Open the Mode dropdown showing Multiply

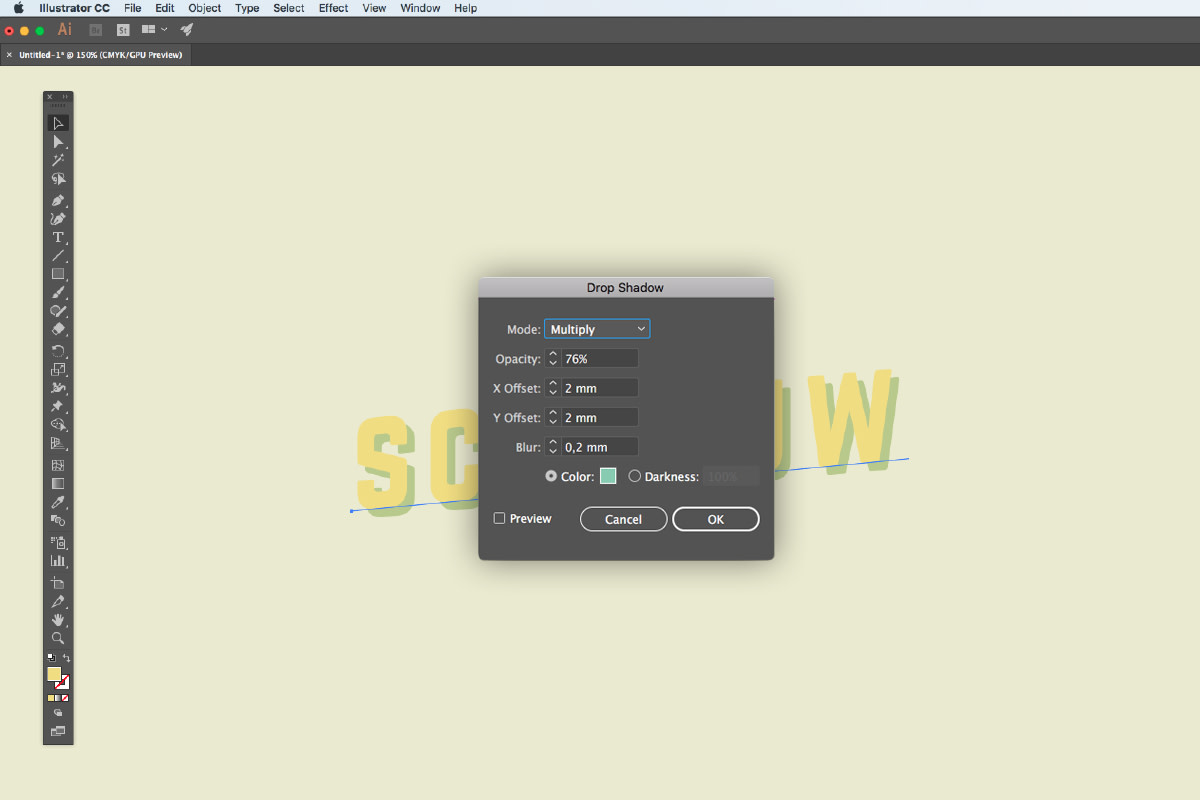pos(597,328)
